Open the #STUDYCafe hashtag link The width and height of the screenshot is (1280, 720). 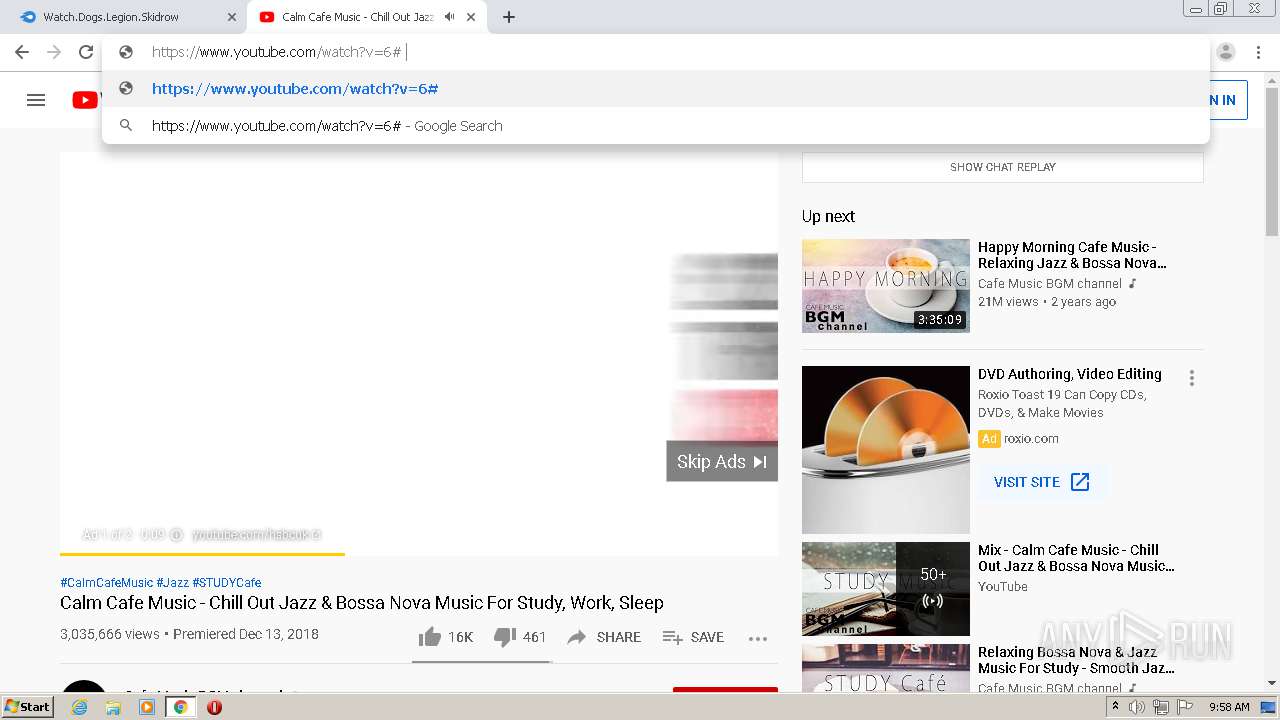[227, 582]
